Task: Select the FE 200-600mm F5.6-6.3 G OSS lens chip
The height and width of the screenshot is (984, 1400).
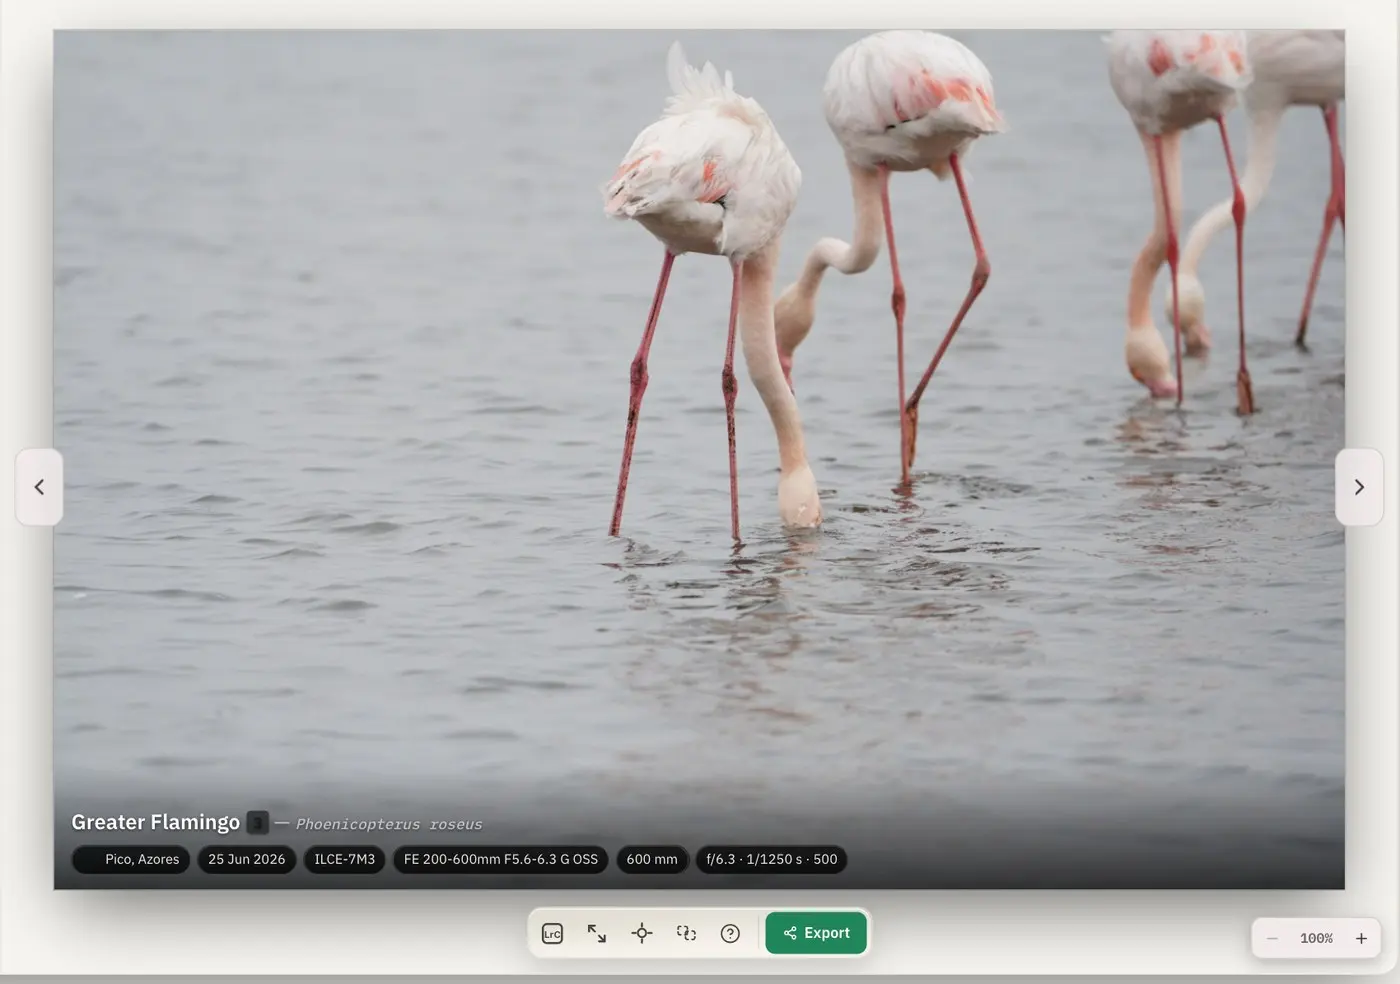Action: (x=501, y=859)
